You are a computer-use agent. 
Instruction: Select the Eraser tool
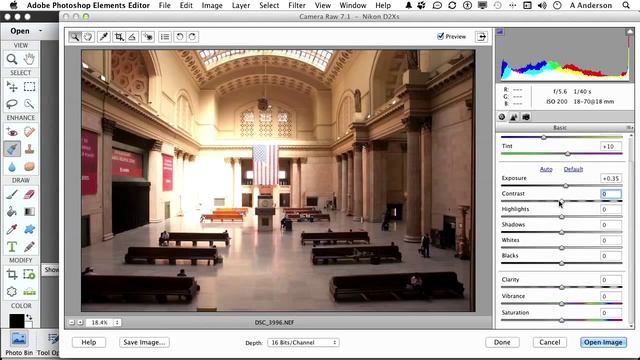point(29,194)
